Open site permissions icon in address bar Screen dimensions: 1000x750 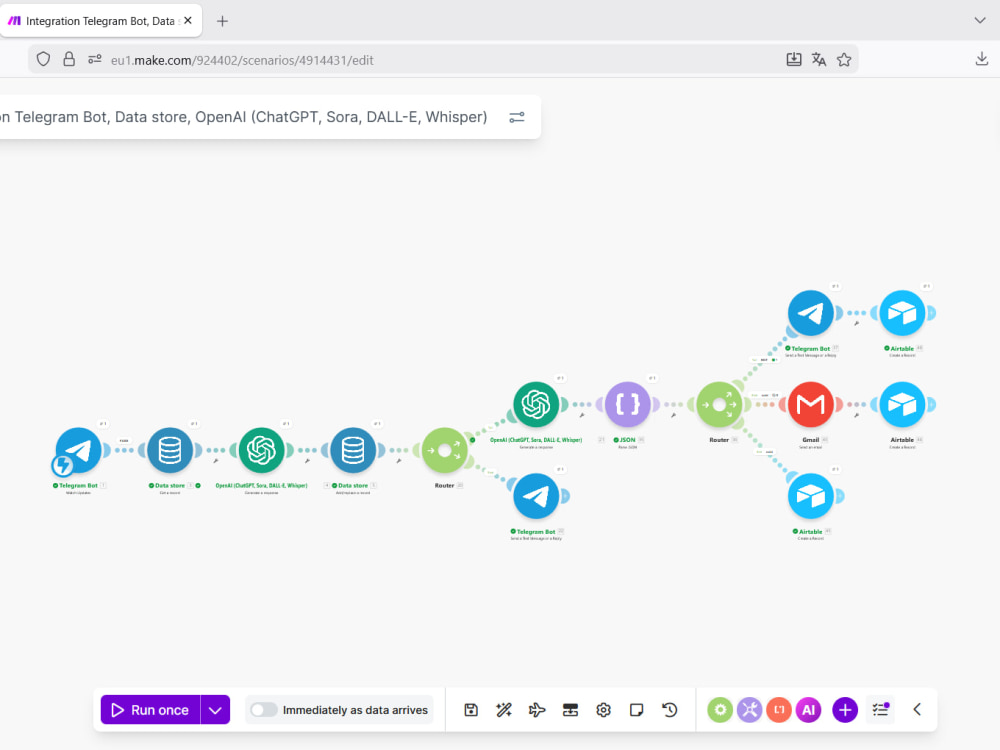[x=95, y=59]
